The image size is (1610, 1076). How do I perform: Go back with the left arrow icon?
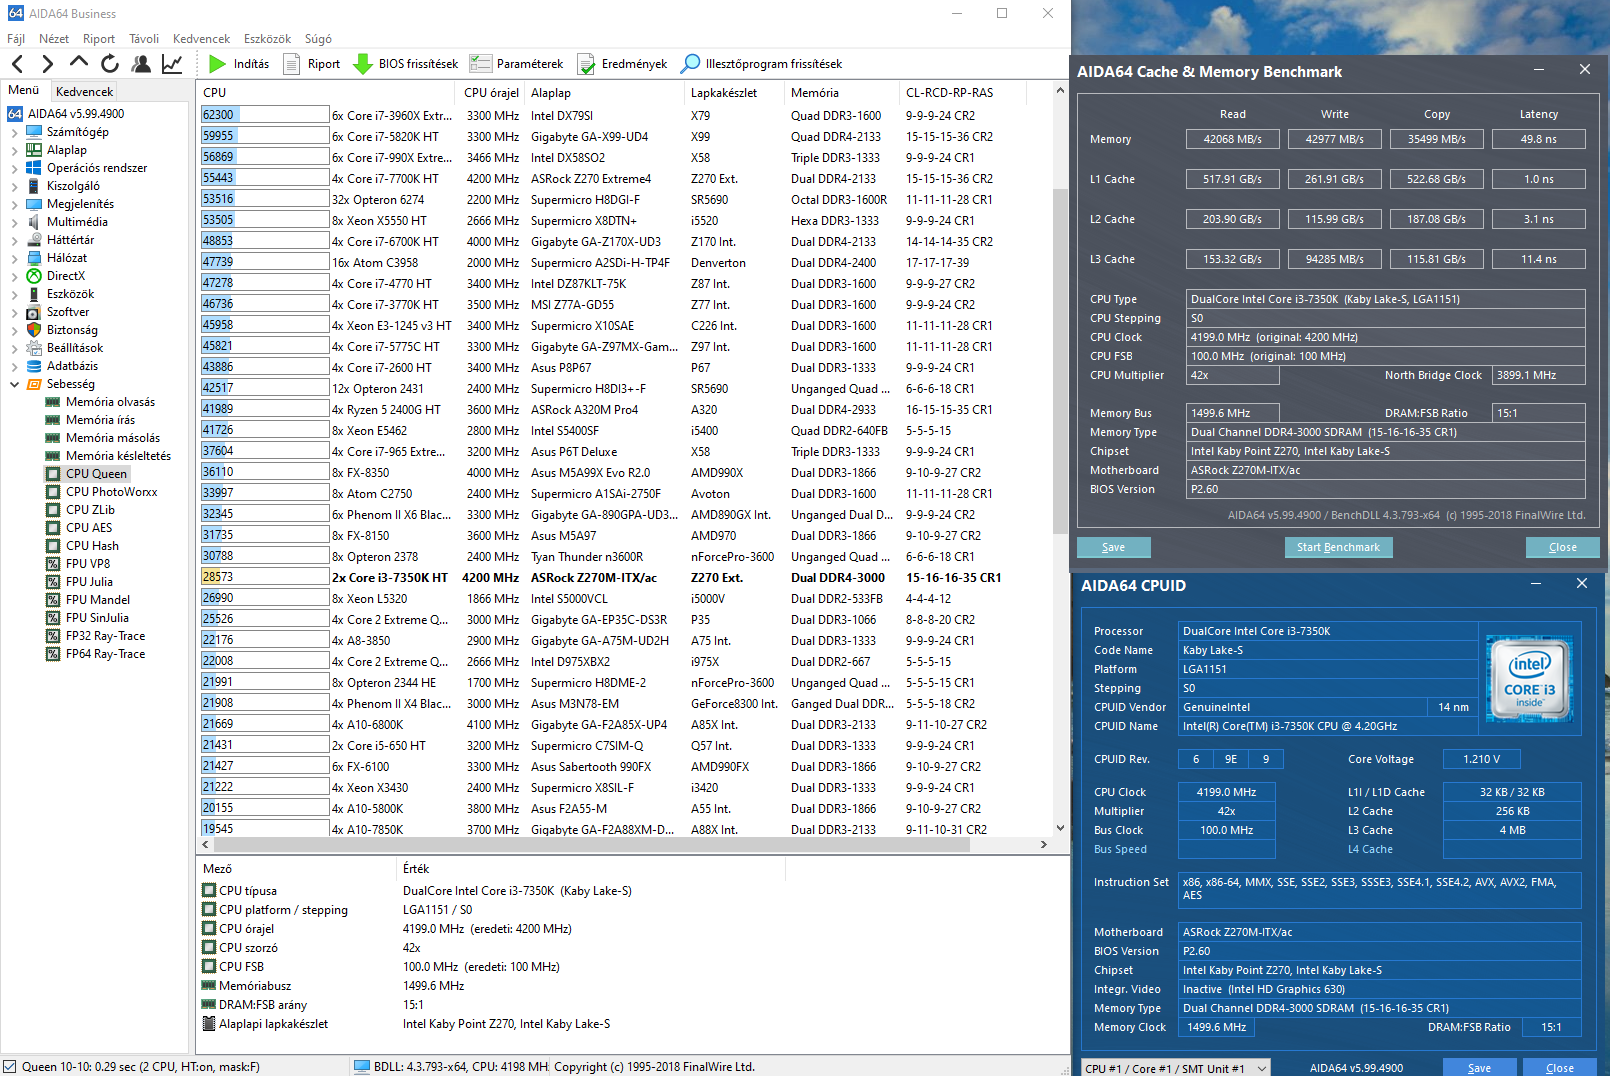18,64
